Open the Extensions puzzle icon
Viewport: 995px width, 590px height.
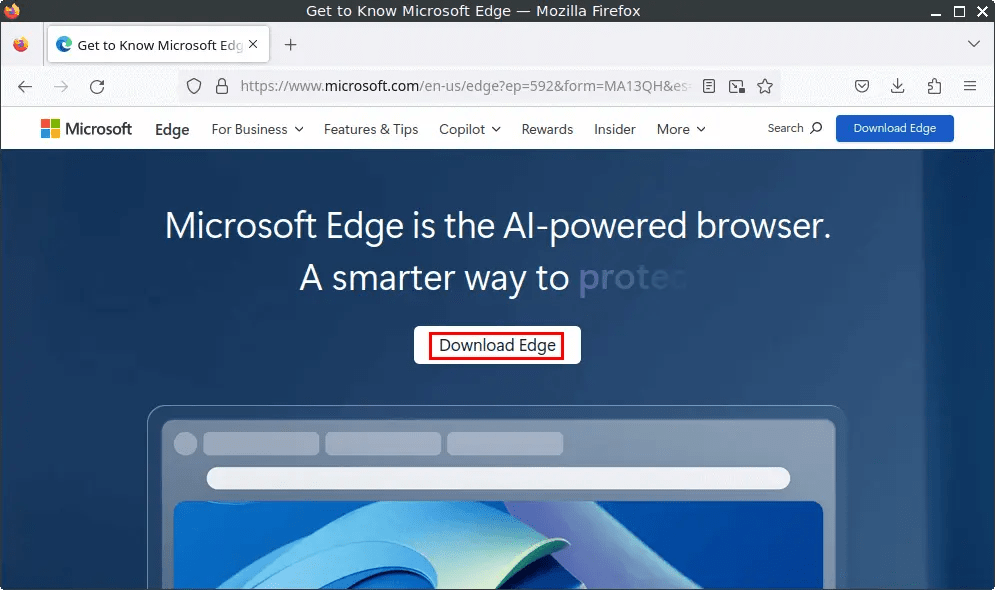[934, 86]
